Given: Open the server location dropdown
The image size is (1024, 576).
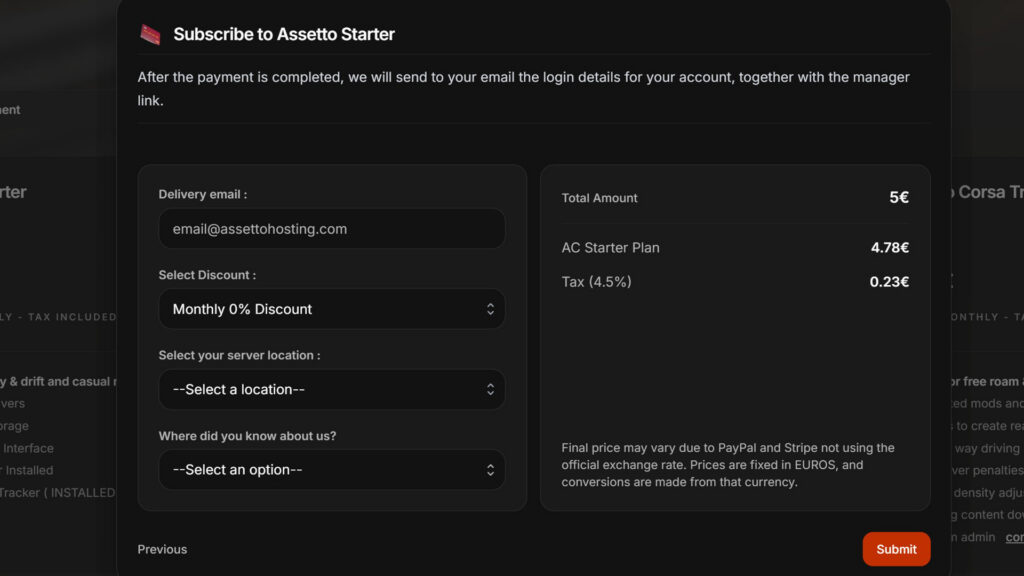Looking at the screenshot, I should pyautogui.click(x=332, y=389).
